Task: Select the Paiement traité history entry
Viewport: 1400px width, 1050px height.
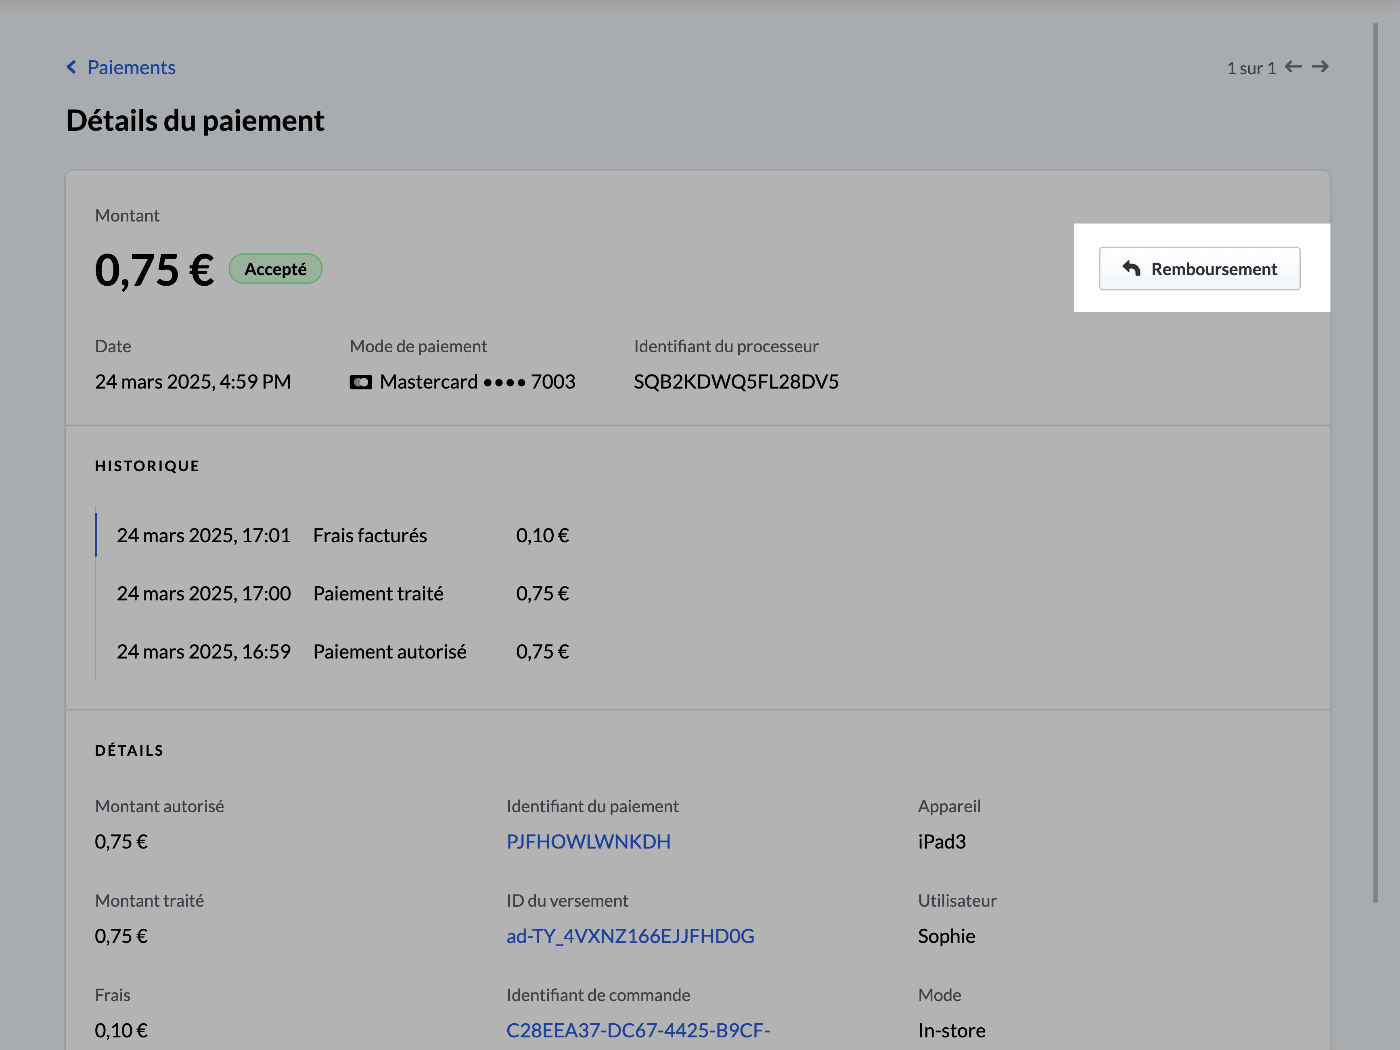Action: pos(343,593)
